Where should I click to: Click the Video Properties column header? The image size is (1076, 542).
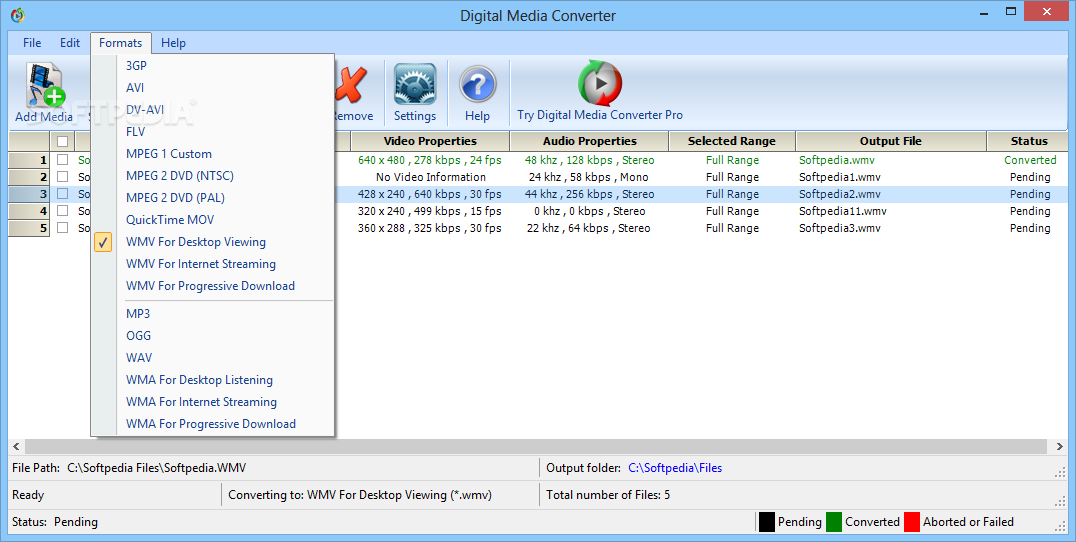point(430,141)
